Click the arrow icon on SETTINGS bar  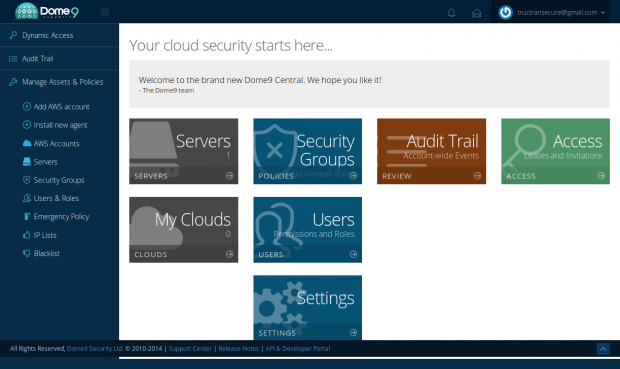353,333
